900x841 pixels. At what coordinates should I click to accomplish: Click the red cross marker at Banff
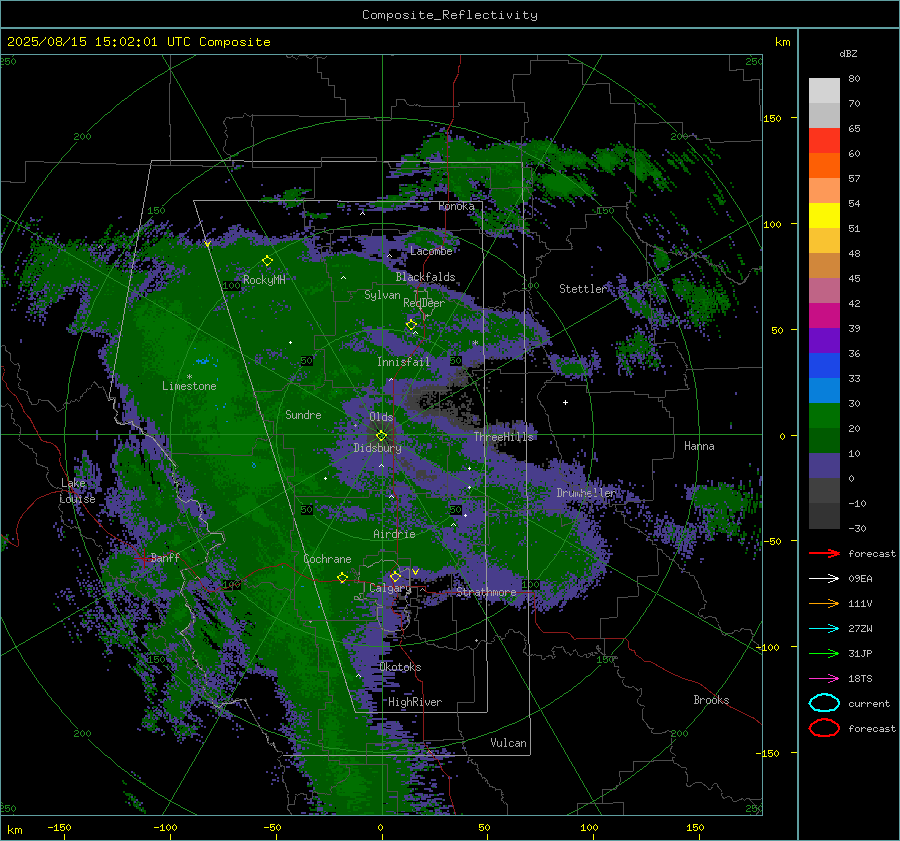click(x=143, y=558)
